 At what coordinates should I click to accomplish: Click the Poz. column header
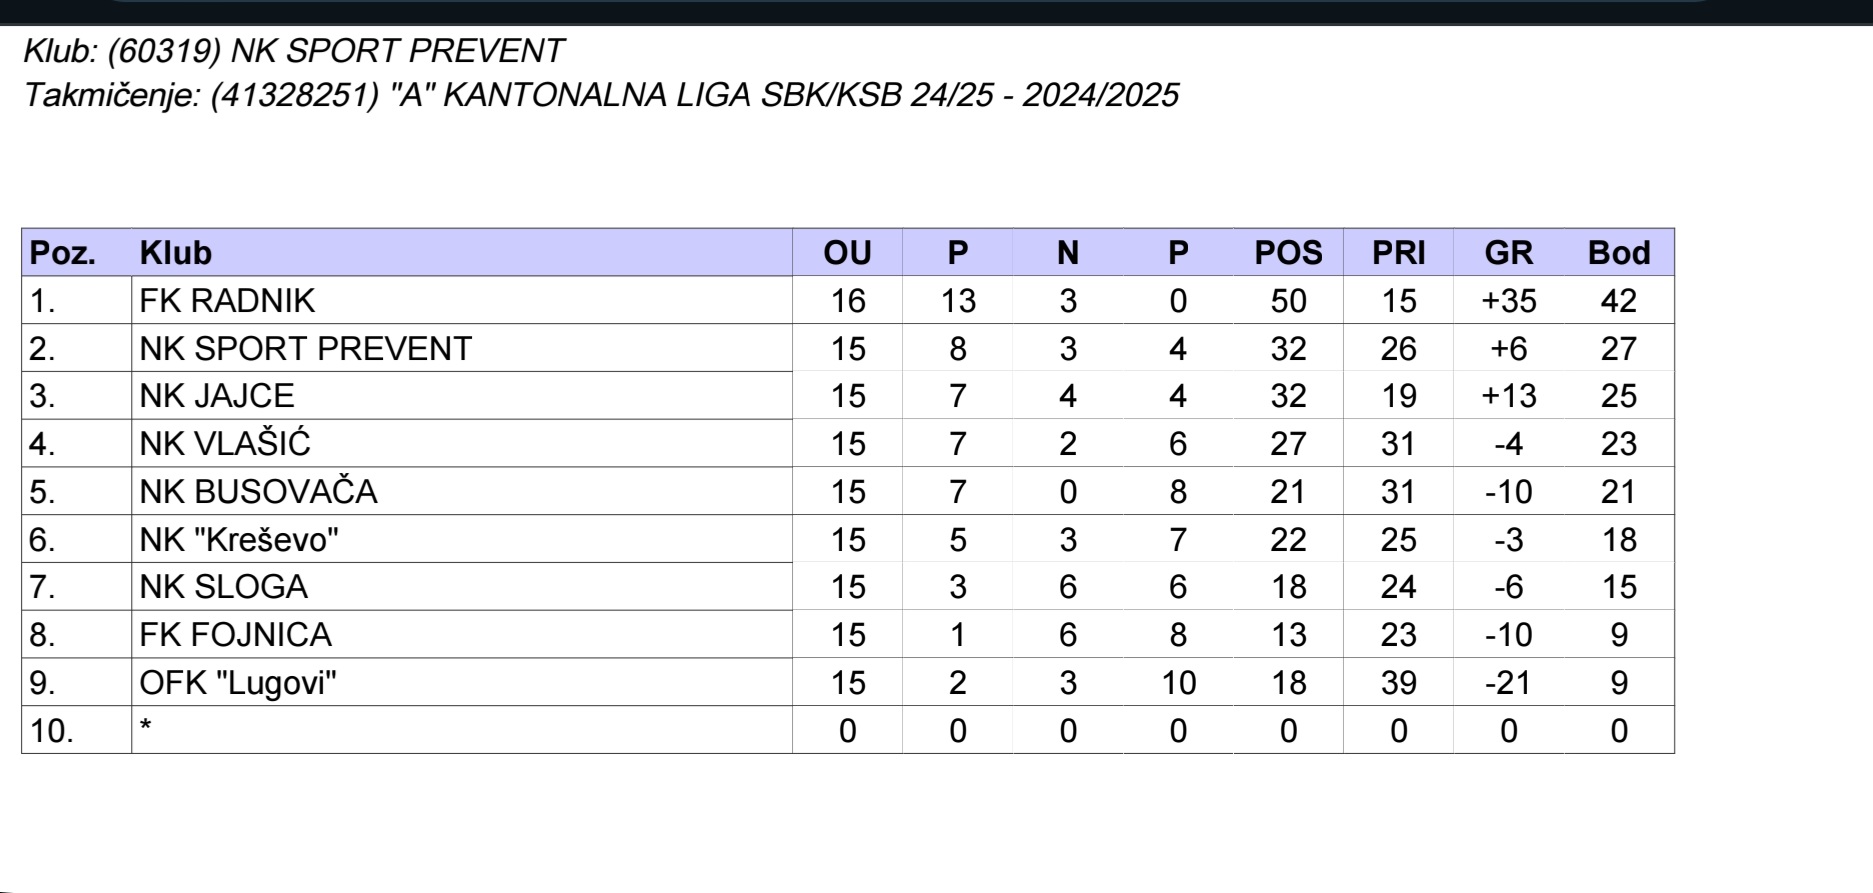[x=63, y=253]
